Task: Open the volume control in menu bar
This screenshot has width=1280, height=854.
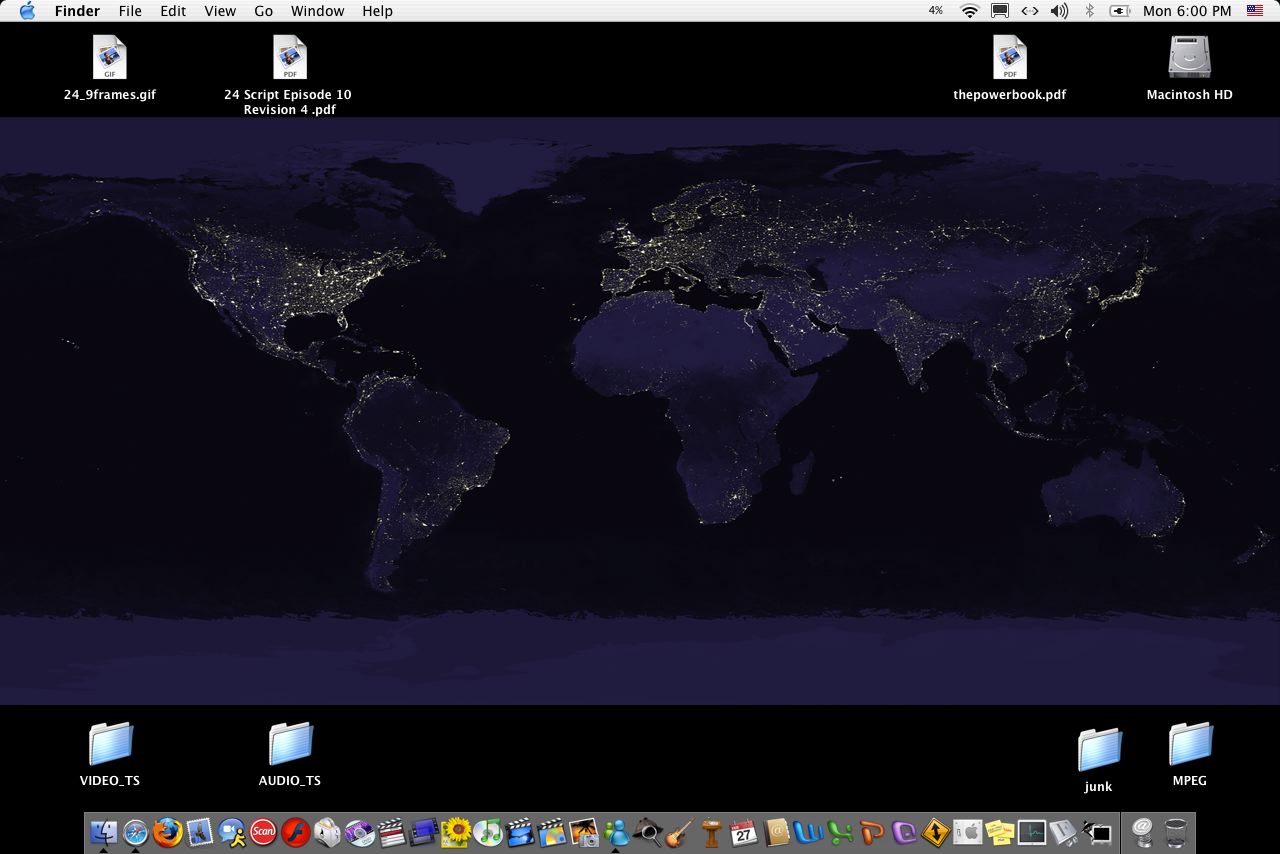Action: coord(1059,11)
